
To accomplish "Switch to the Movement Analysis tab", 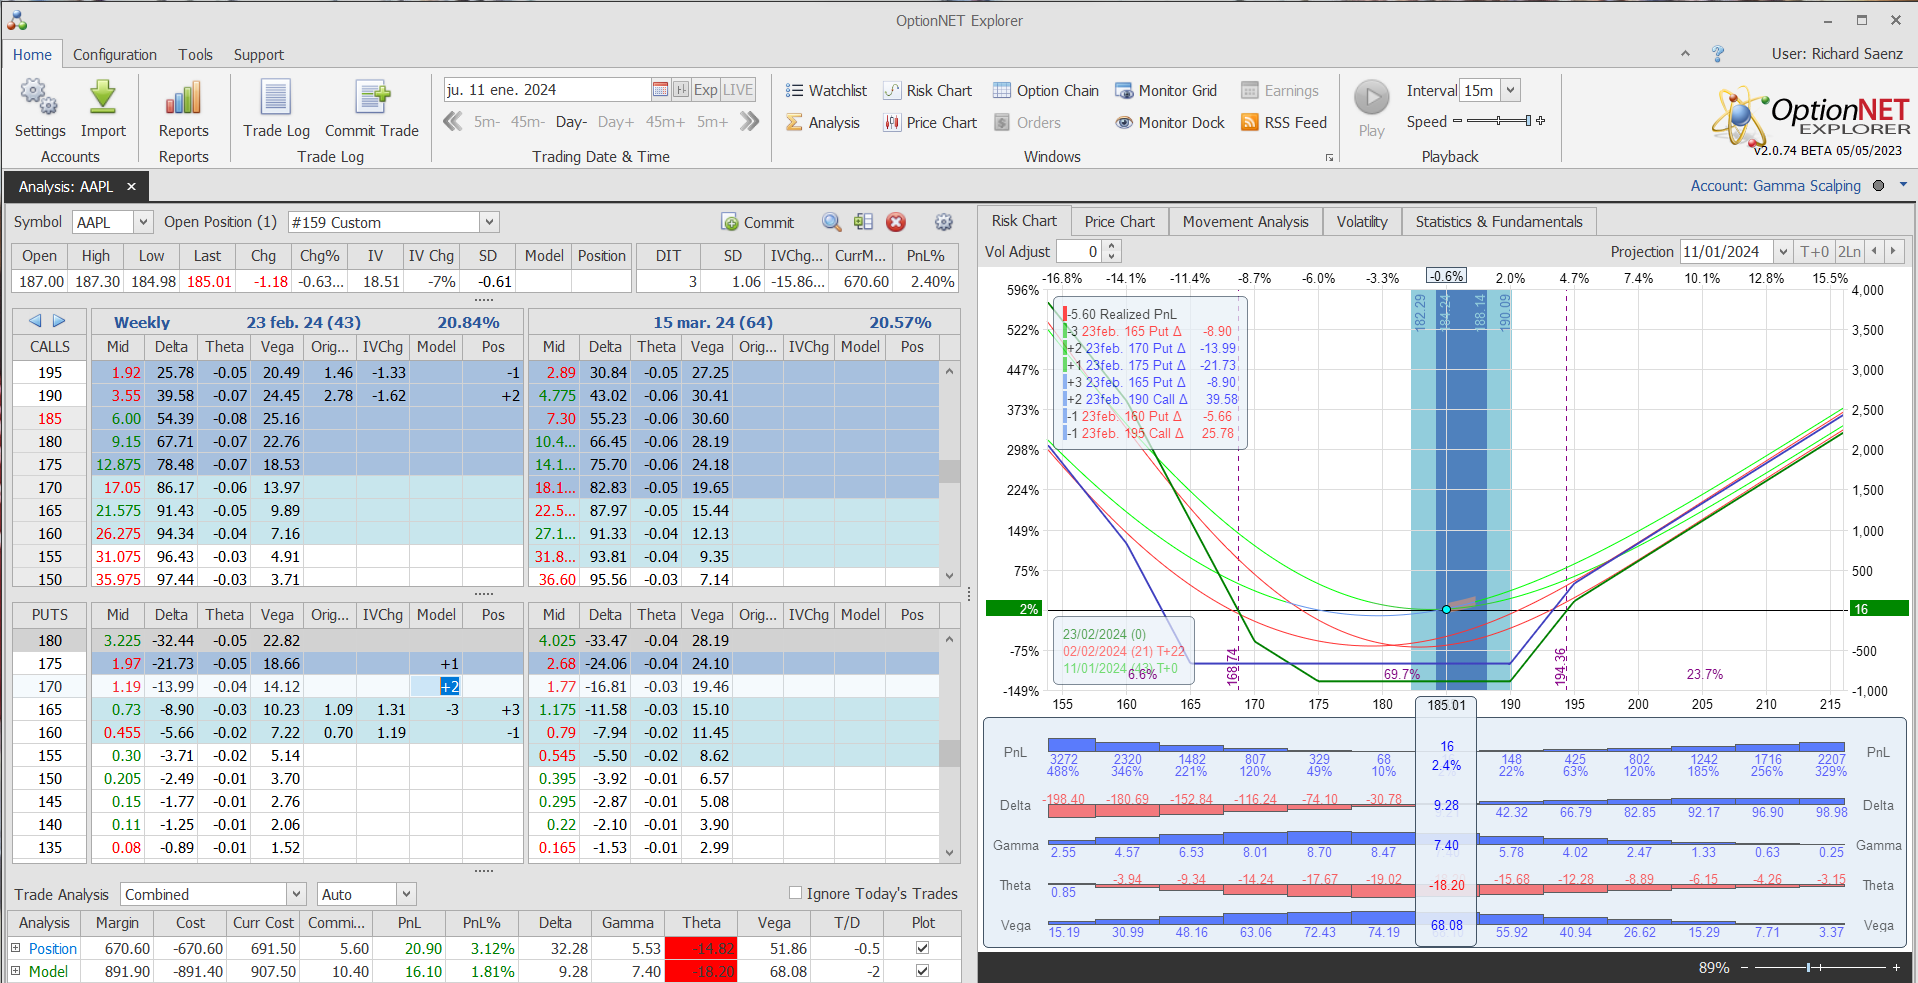I will [x=1245, y=222].
